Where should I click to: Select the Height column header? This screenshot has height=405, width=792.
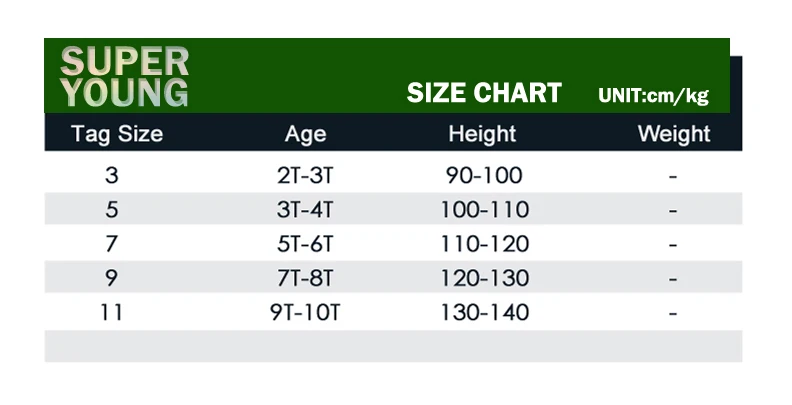click(x=482, y=134)
